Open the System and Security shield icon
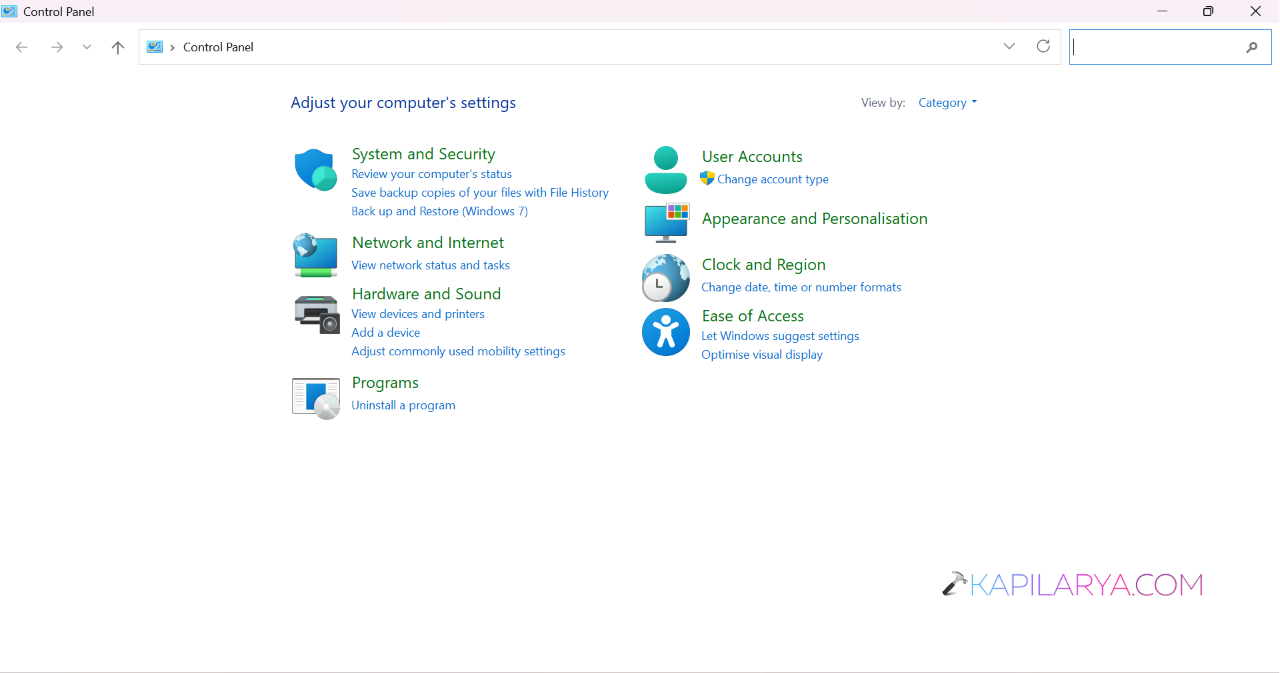Viewport: 1280px width, 673px height. pos(315,170)
